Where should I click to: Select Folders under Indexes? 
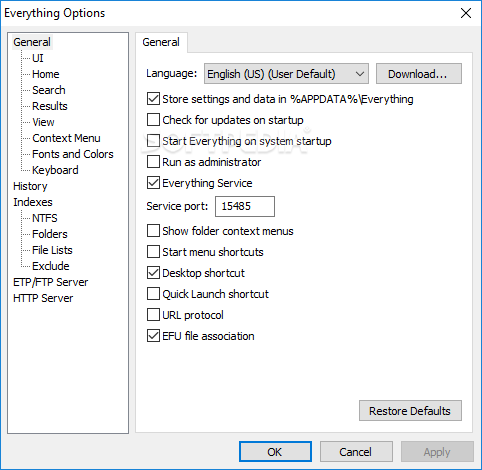tap(50, 234)
